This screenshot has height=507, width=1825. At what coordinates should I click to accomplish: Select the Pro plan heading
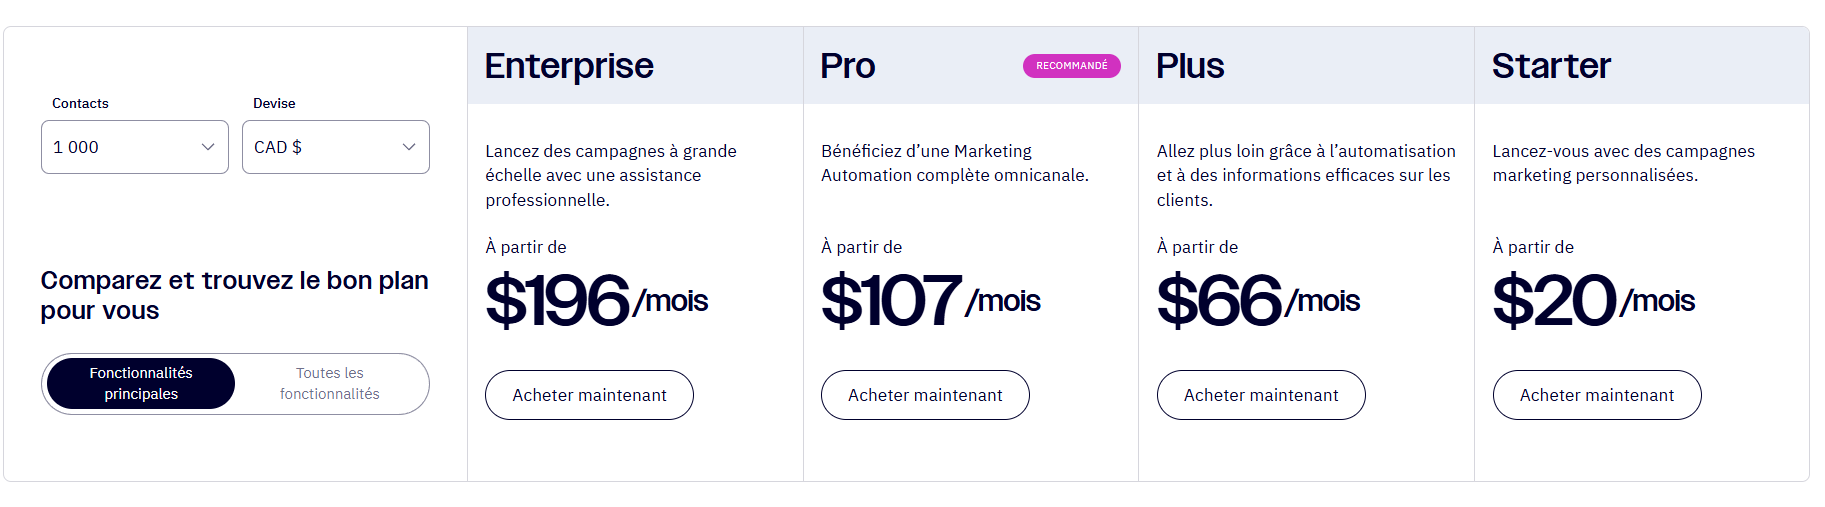coord(848,66)
